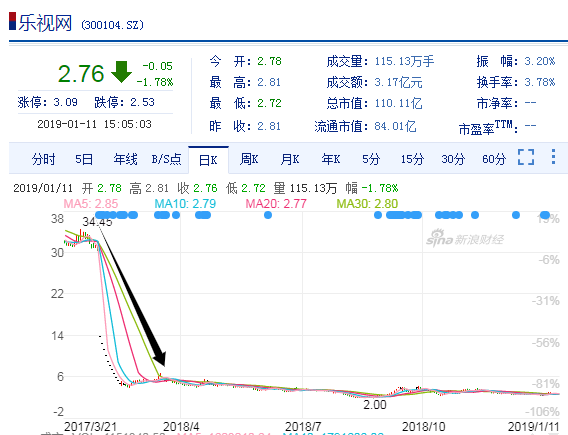This screenshot has height=435, width=568.
Task: Select the 5分 interval tab
Action: (371, 159)
